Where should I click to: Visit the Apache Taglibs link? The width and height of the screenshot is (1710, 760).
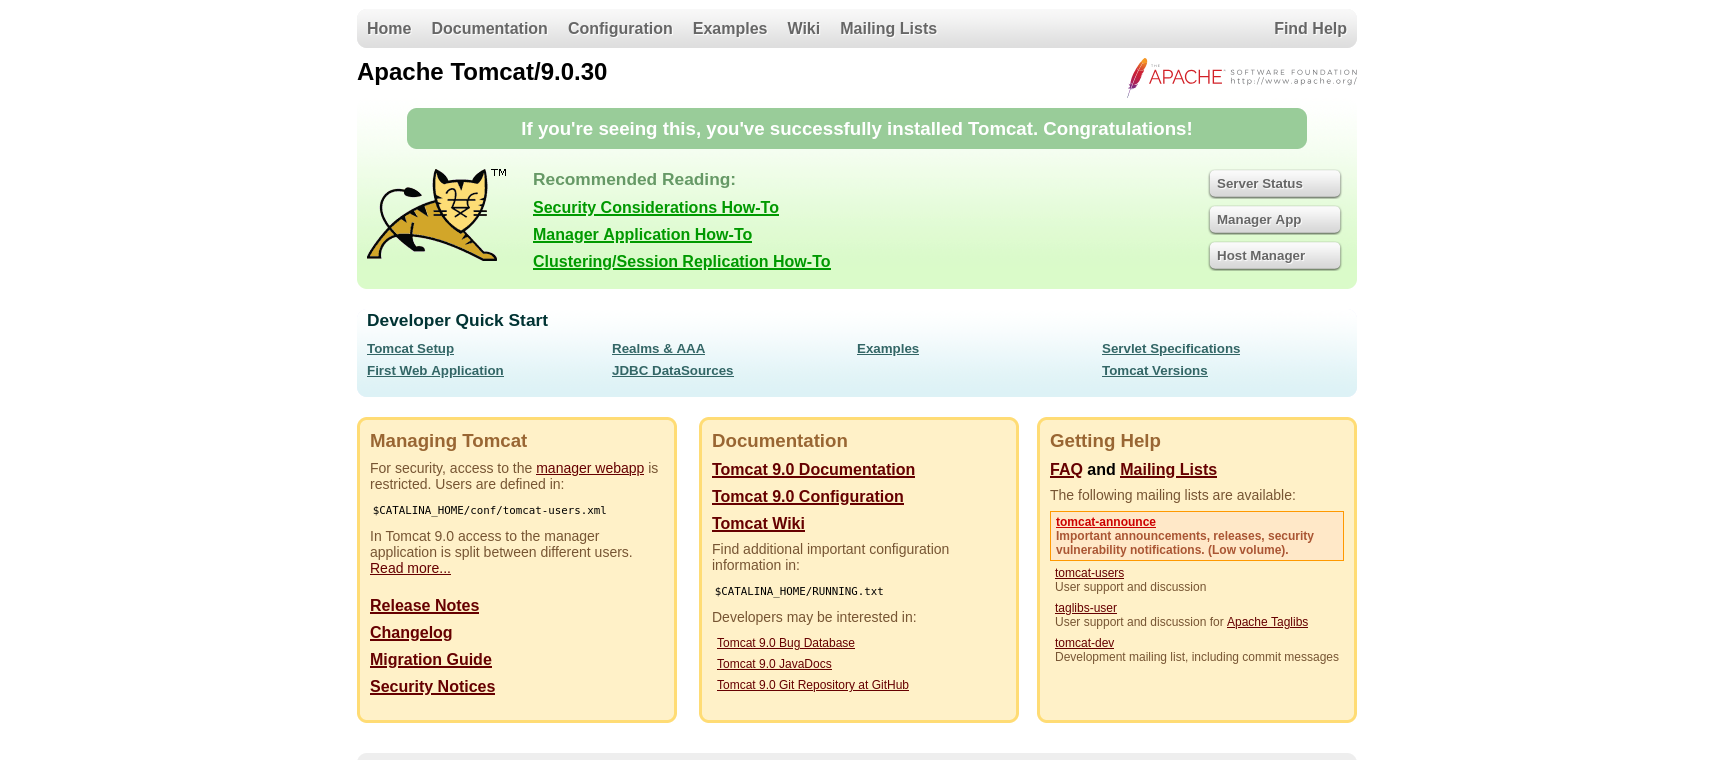click(1267, 622)
